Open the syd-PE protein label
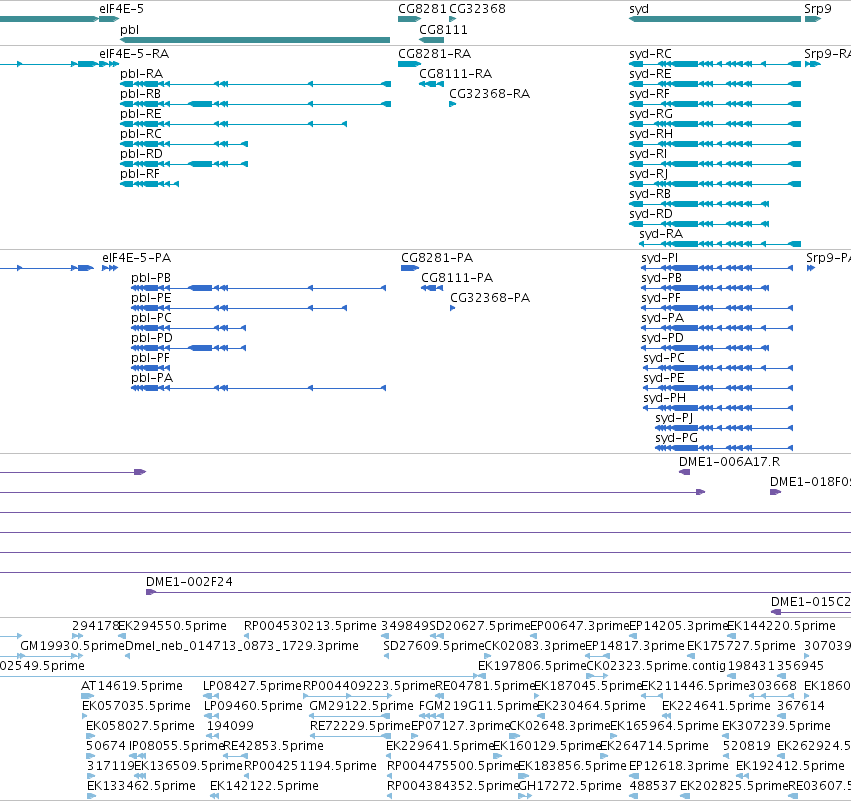This screenshot has height=801, width=851. pyautogui.click(x=664, y=378)
